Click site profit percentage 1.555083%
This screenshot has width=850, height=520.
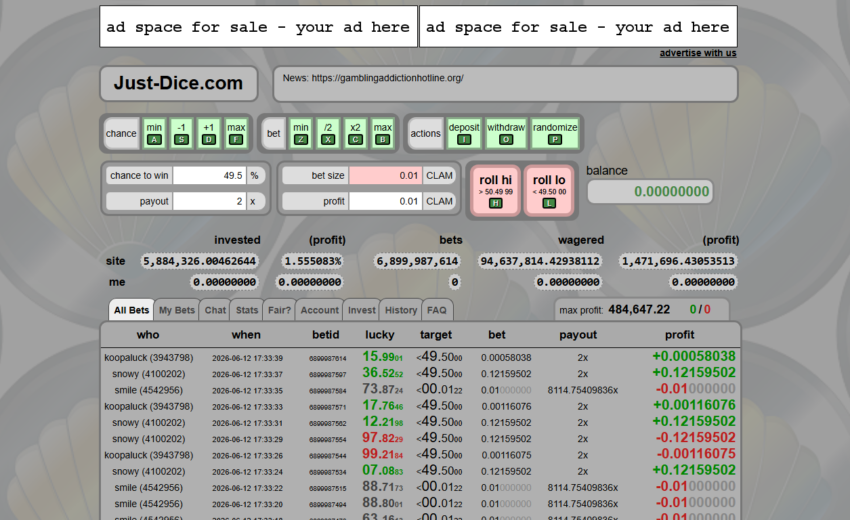pyautogui.click(x=313, y=261)
